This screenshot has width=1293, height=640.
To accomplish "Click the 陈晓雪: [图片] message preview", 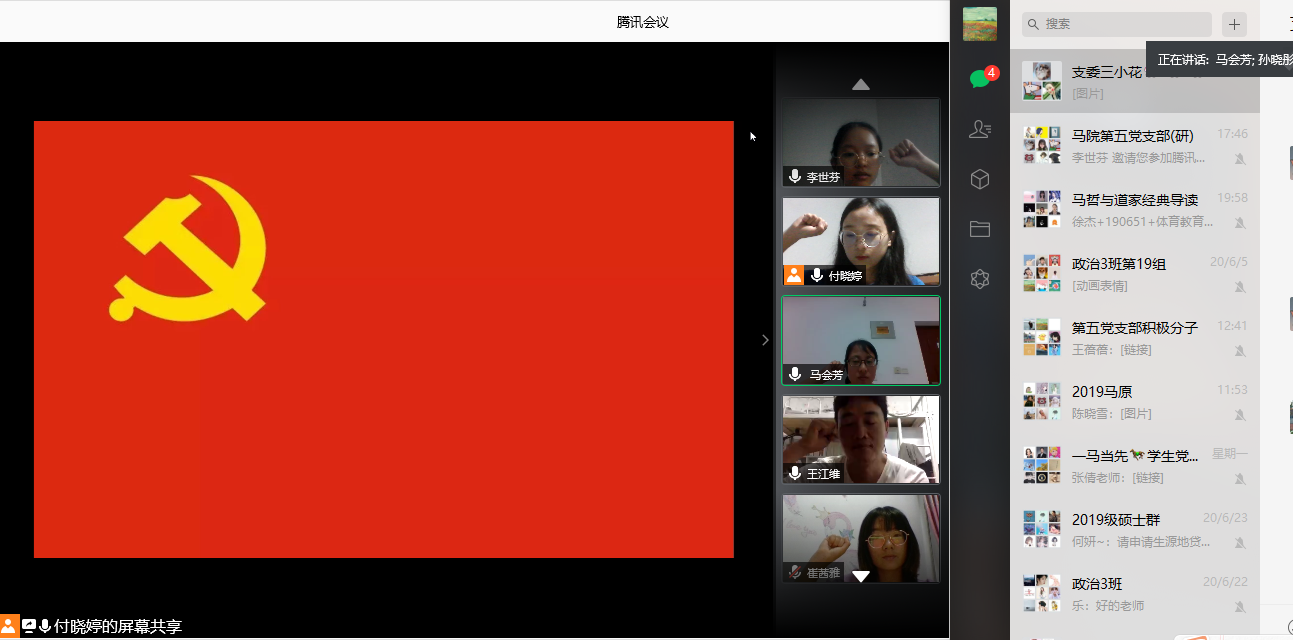I will [x=1112, y=414].
